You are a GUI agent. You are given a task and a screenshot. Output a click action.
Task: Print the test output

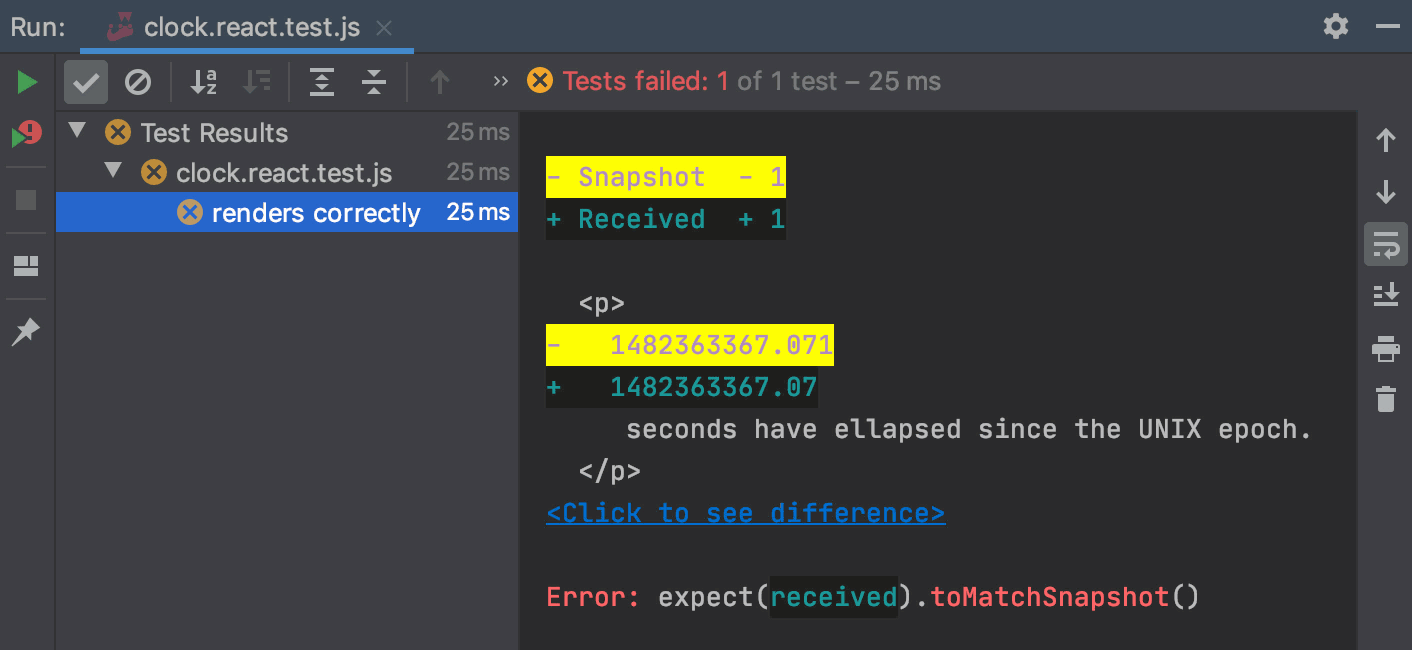coord(1386,349)
